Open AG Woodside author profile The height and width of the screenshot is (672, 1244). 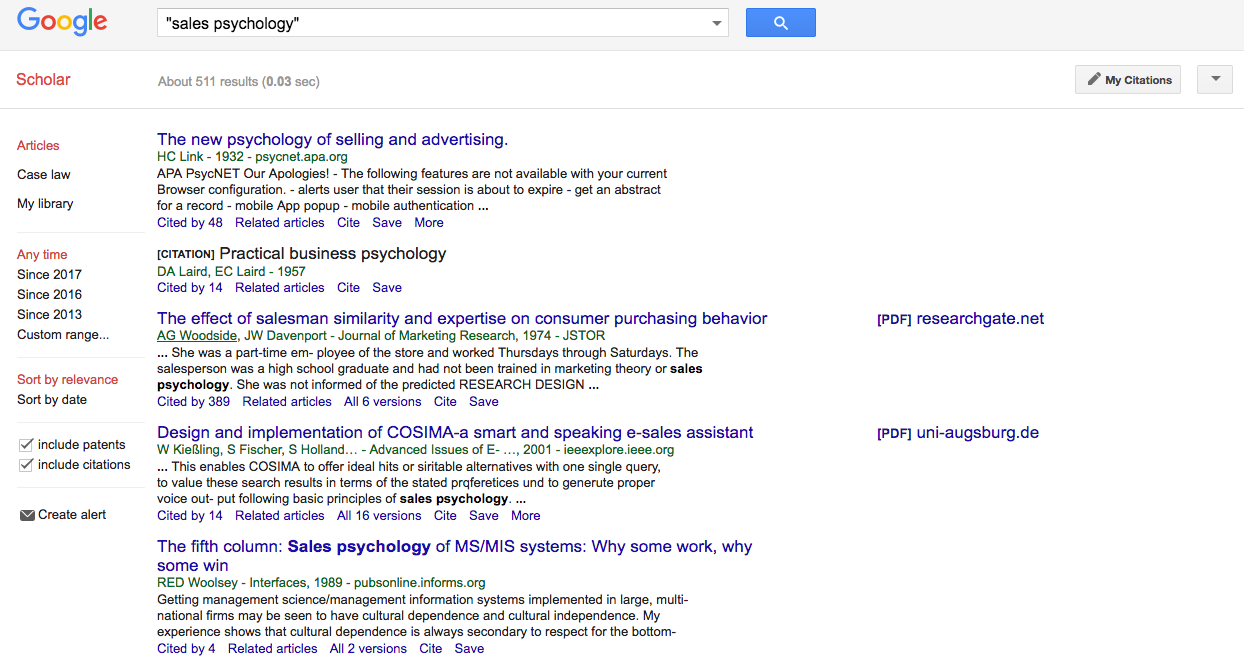[197, 336]
